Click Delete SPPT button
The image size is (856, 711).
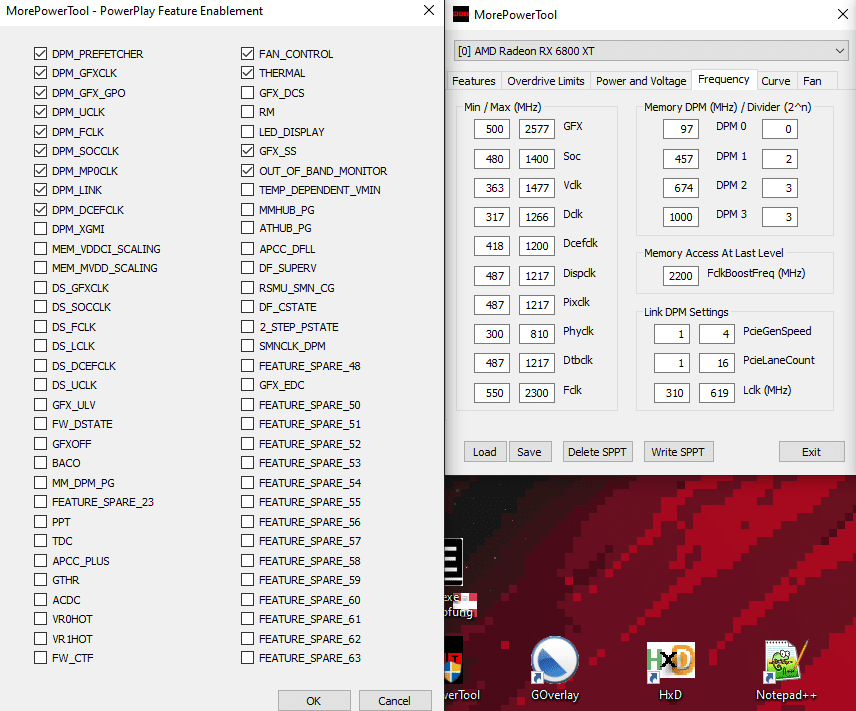click(x=597, y=452)
